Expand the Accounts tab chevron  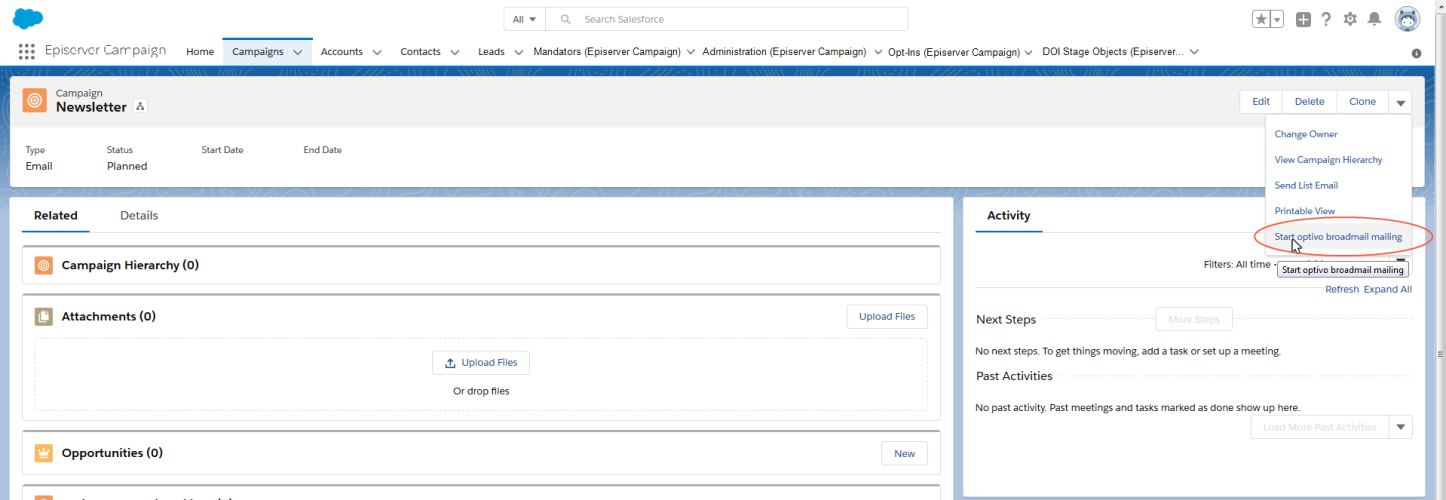(377, 52)
